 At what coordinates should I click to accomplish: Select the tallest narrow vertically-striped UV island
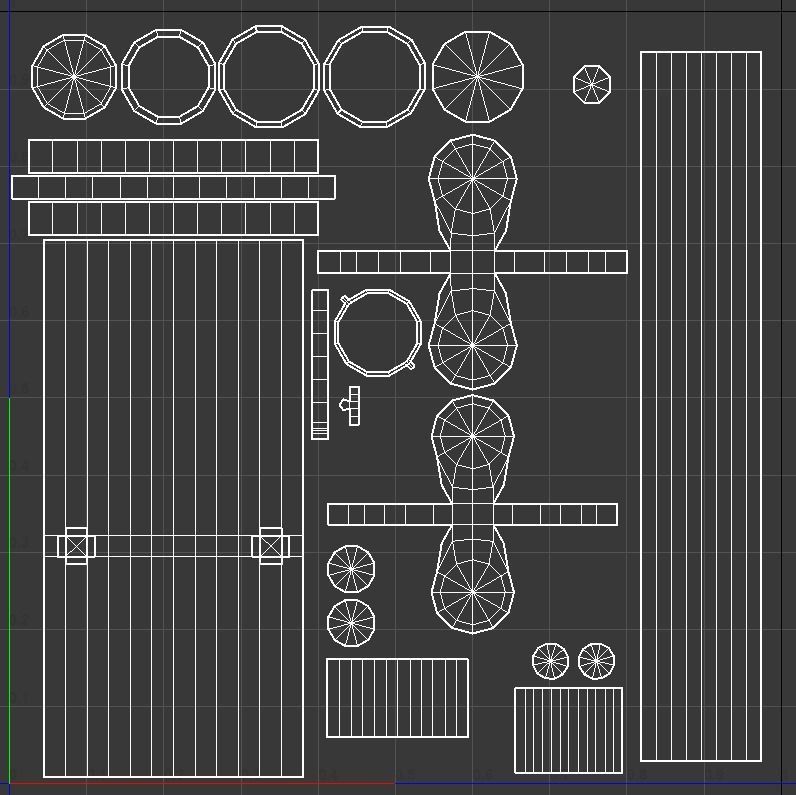click(x=701, y=406)
